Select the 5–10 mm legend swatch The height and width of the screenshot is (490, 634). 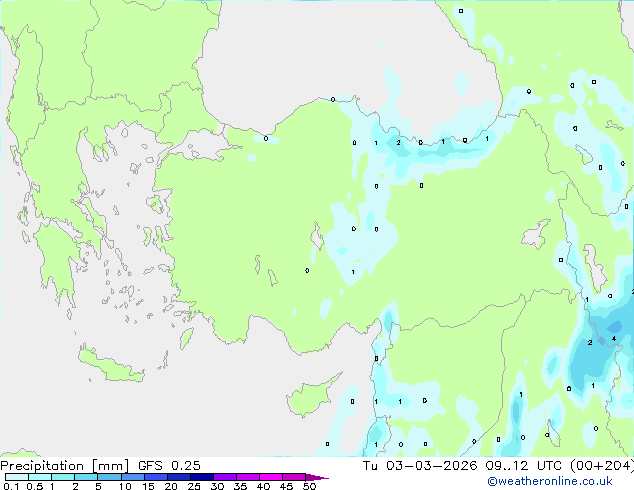pyautogui.click(x=109, y=477)
